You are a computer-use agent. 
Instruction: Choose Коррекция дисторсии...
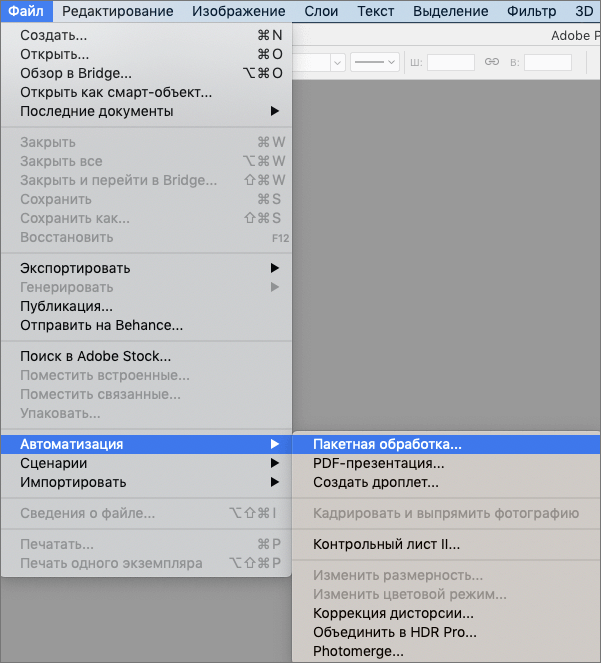[446, 613]
